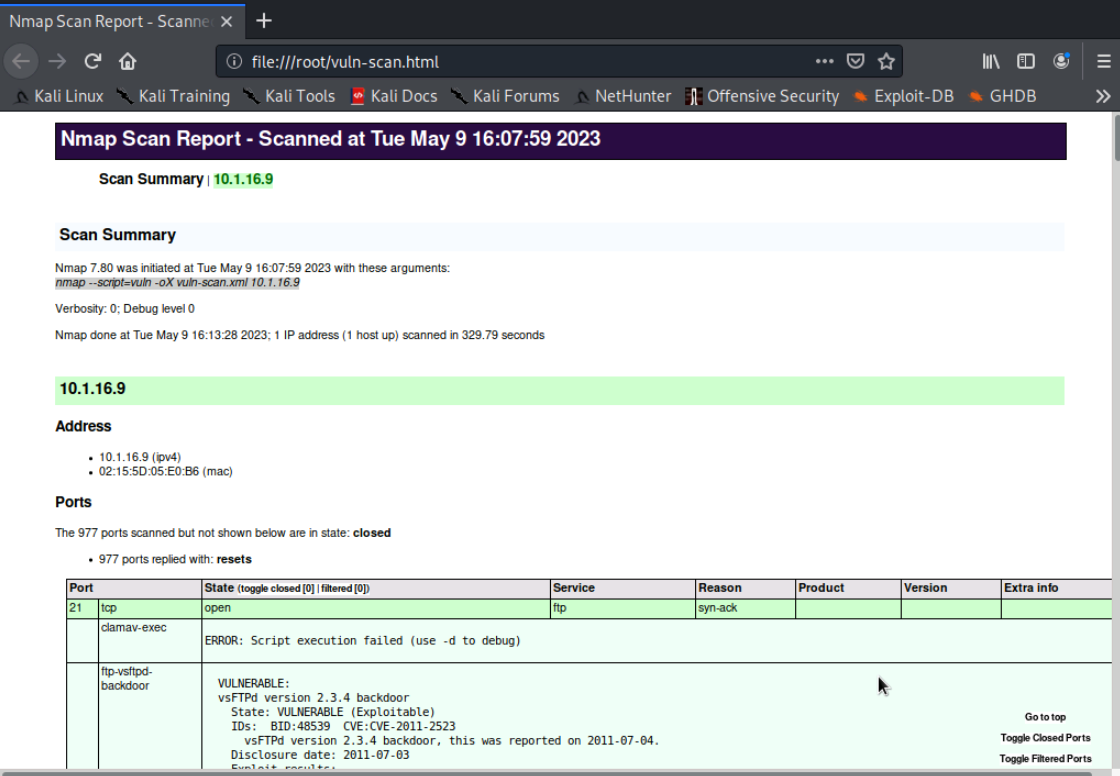Screen dimensions: 1120x776
Task: Open the Offensive Security bookmark
Action: point(762,96)
